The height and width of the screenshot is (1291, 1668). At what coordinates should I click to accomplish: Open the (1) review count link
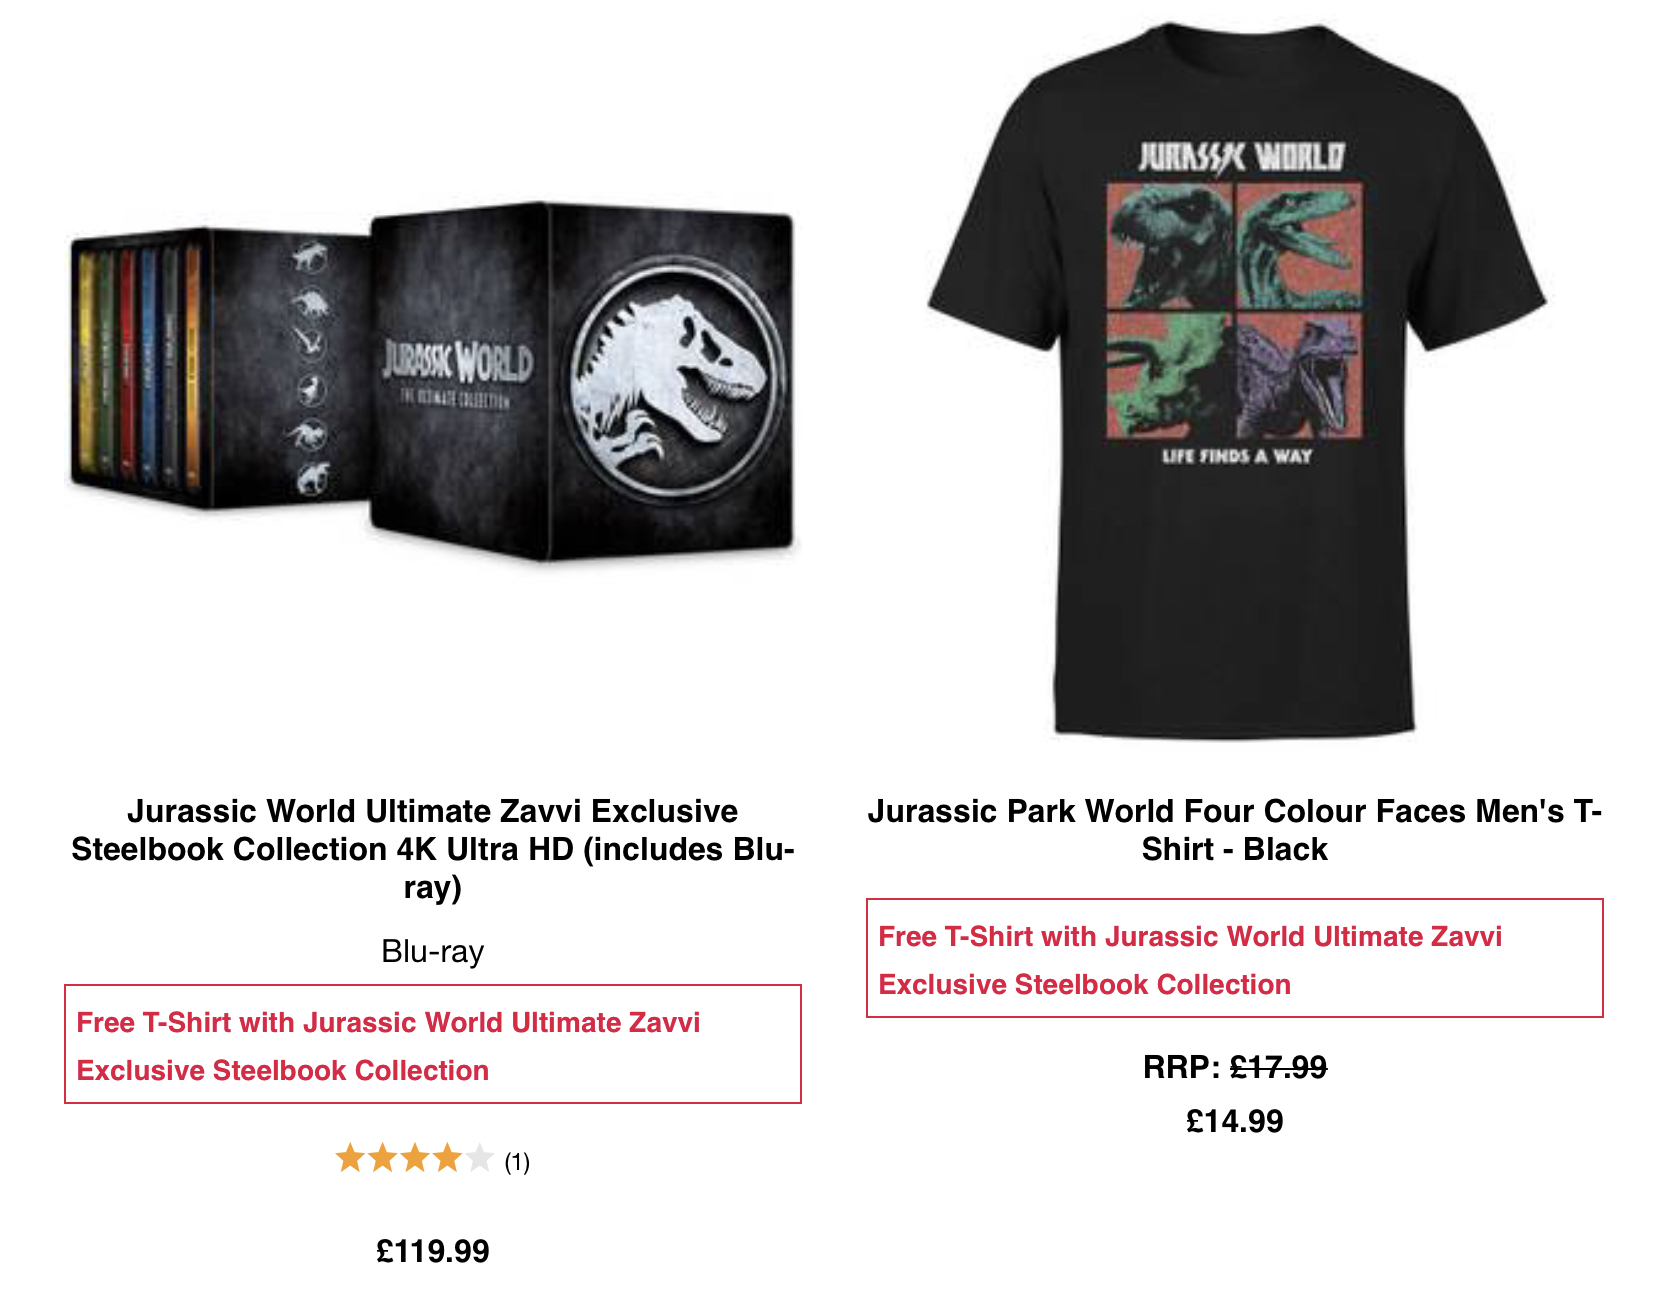pyautogui.click(x=517, y=1161)
